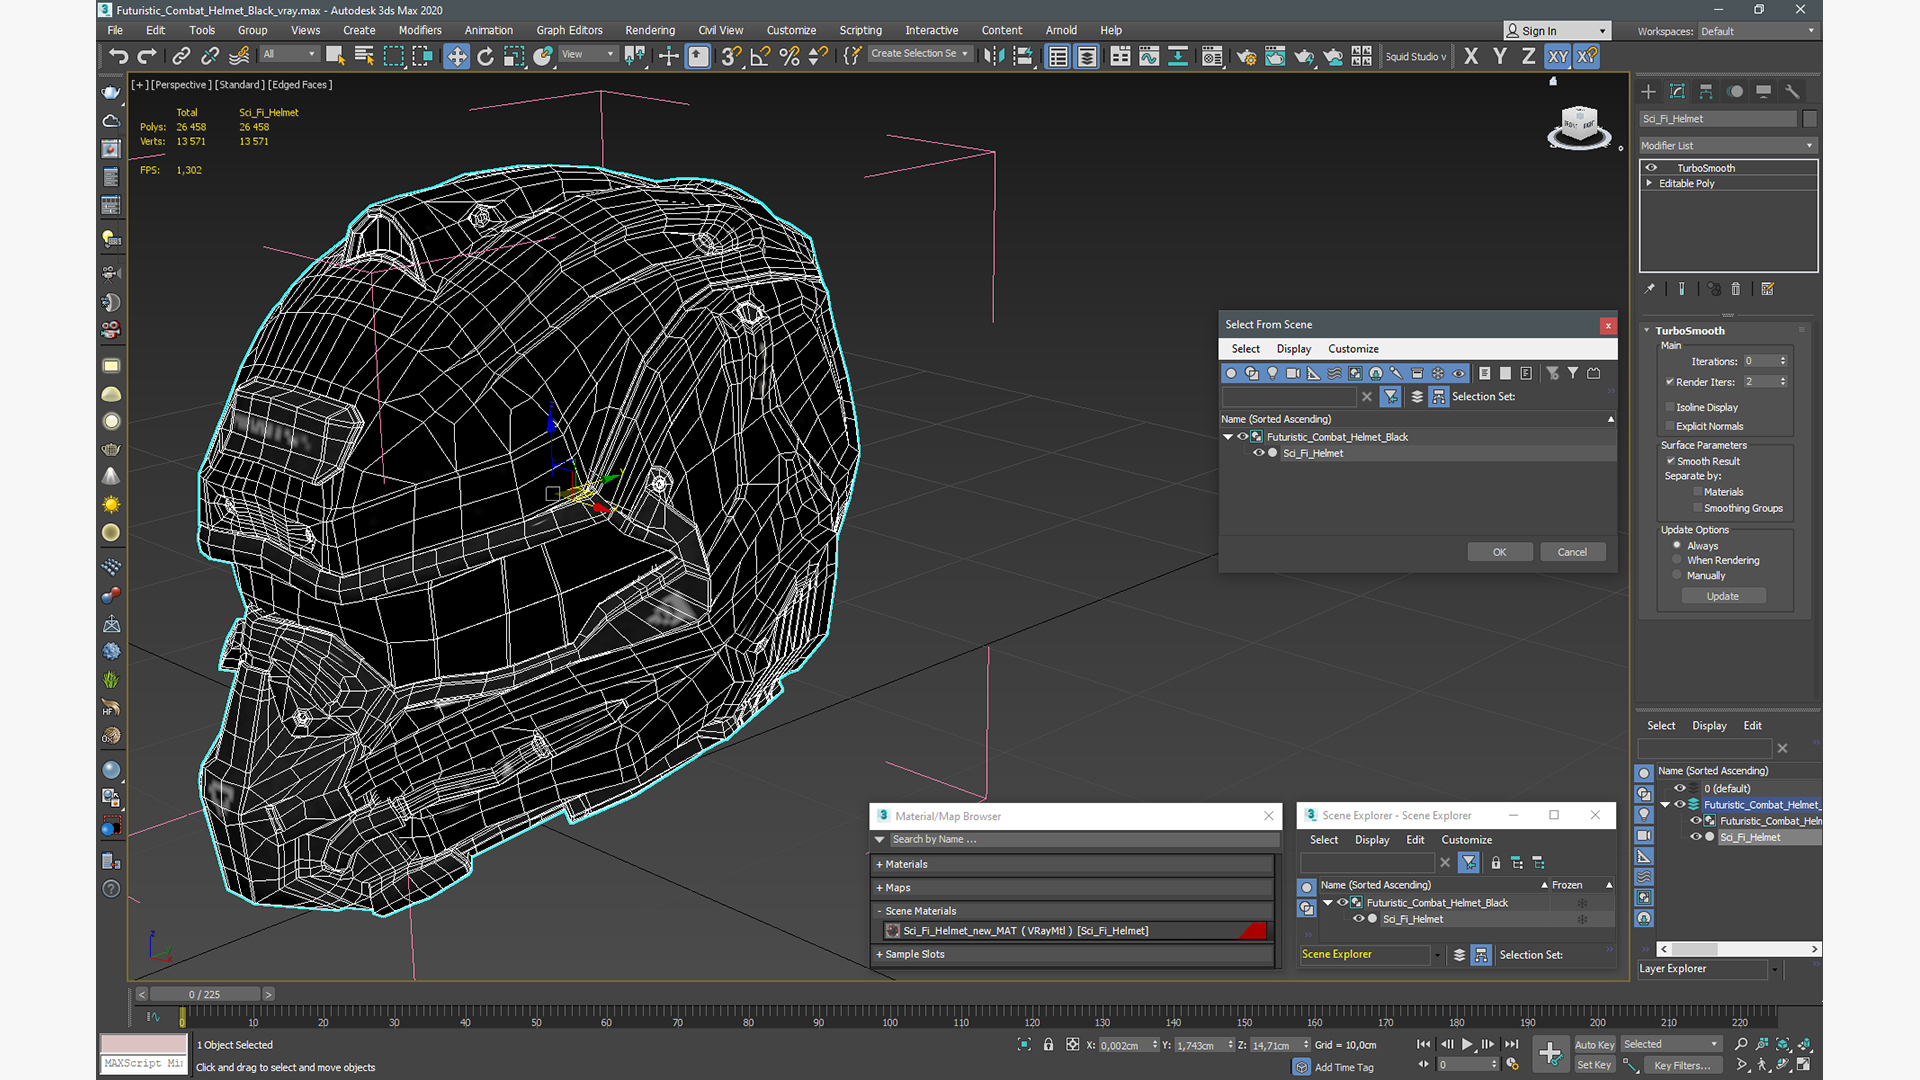Toggle Render Iters checkbox in TurboSmooth
The width and height of the screenshot is (1920, 1080).
[x=1670, y=382]
